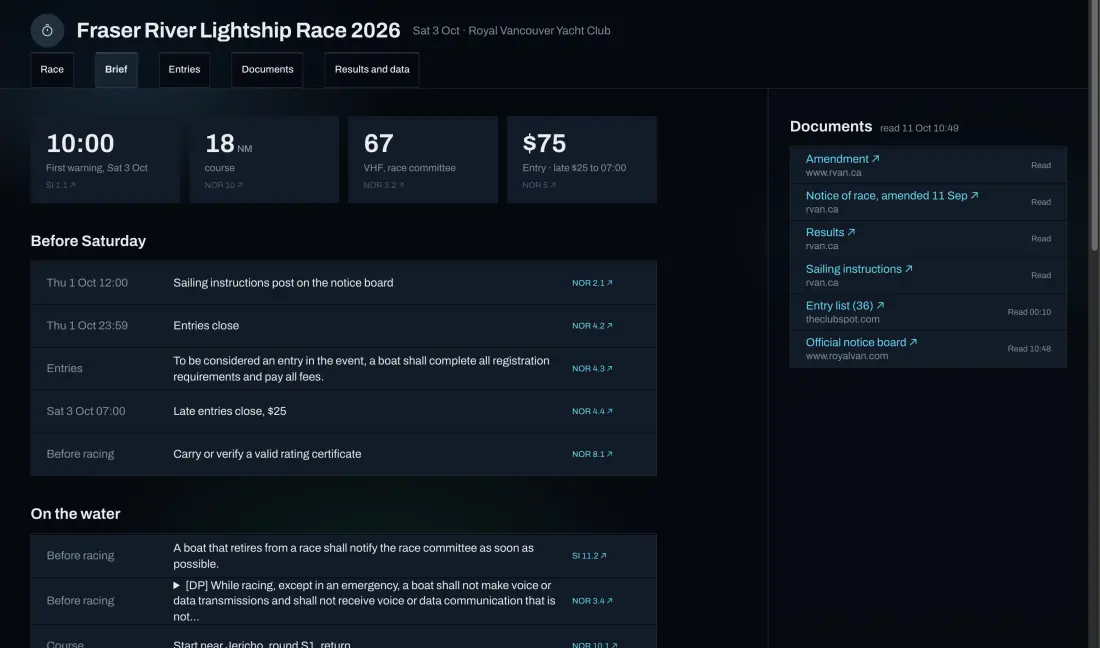
Task: Open the Official notice board link
Action: [x=861, y=342]
